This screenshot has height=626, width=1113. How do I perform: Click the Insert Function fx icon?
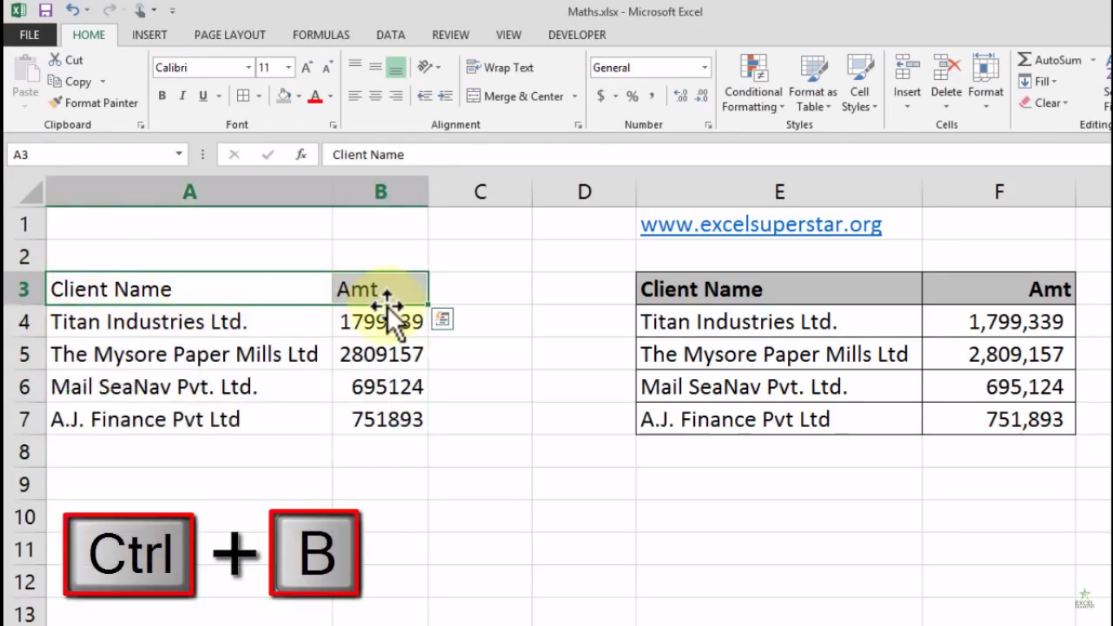[301, 155]
